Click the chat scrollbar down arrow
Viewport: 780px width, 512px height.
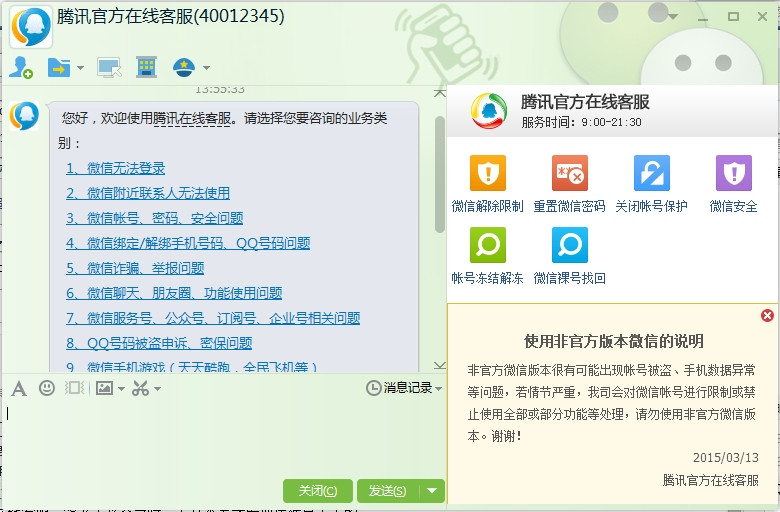(440, 366)
